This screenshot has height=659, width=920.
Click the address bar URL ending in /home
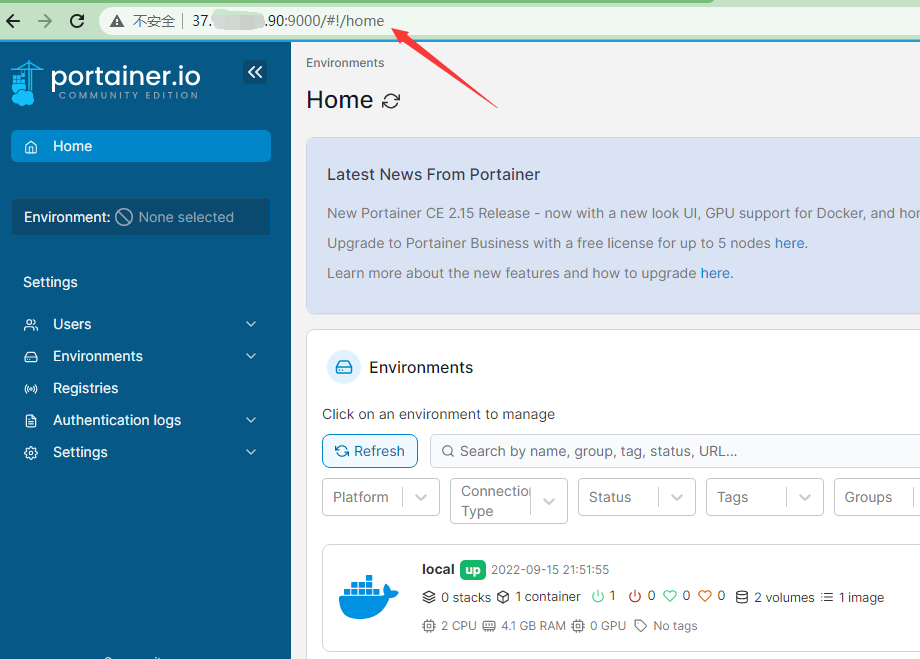click(x=288, y=21)
